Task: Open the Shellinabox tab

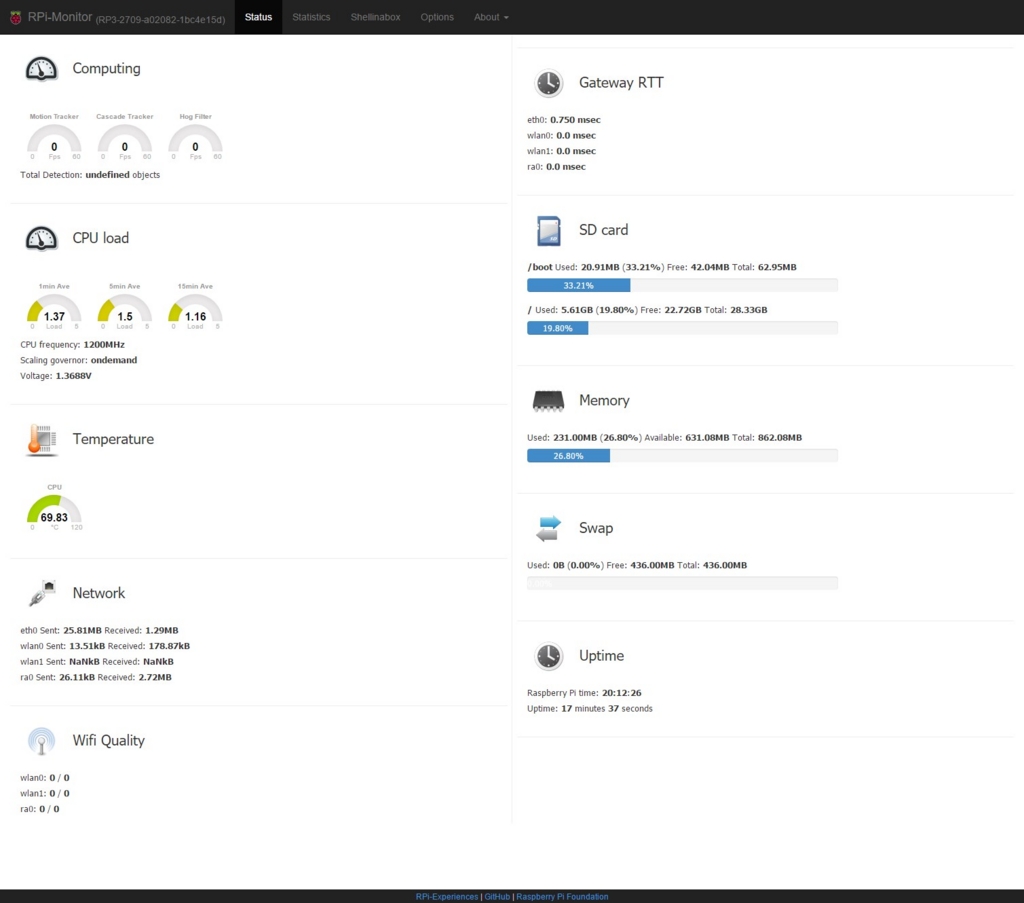Action: [x=376, y=17]
